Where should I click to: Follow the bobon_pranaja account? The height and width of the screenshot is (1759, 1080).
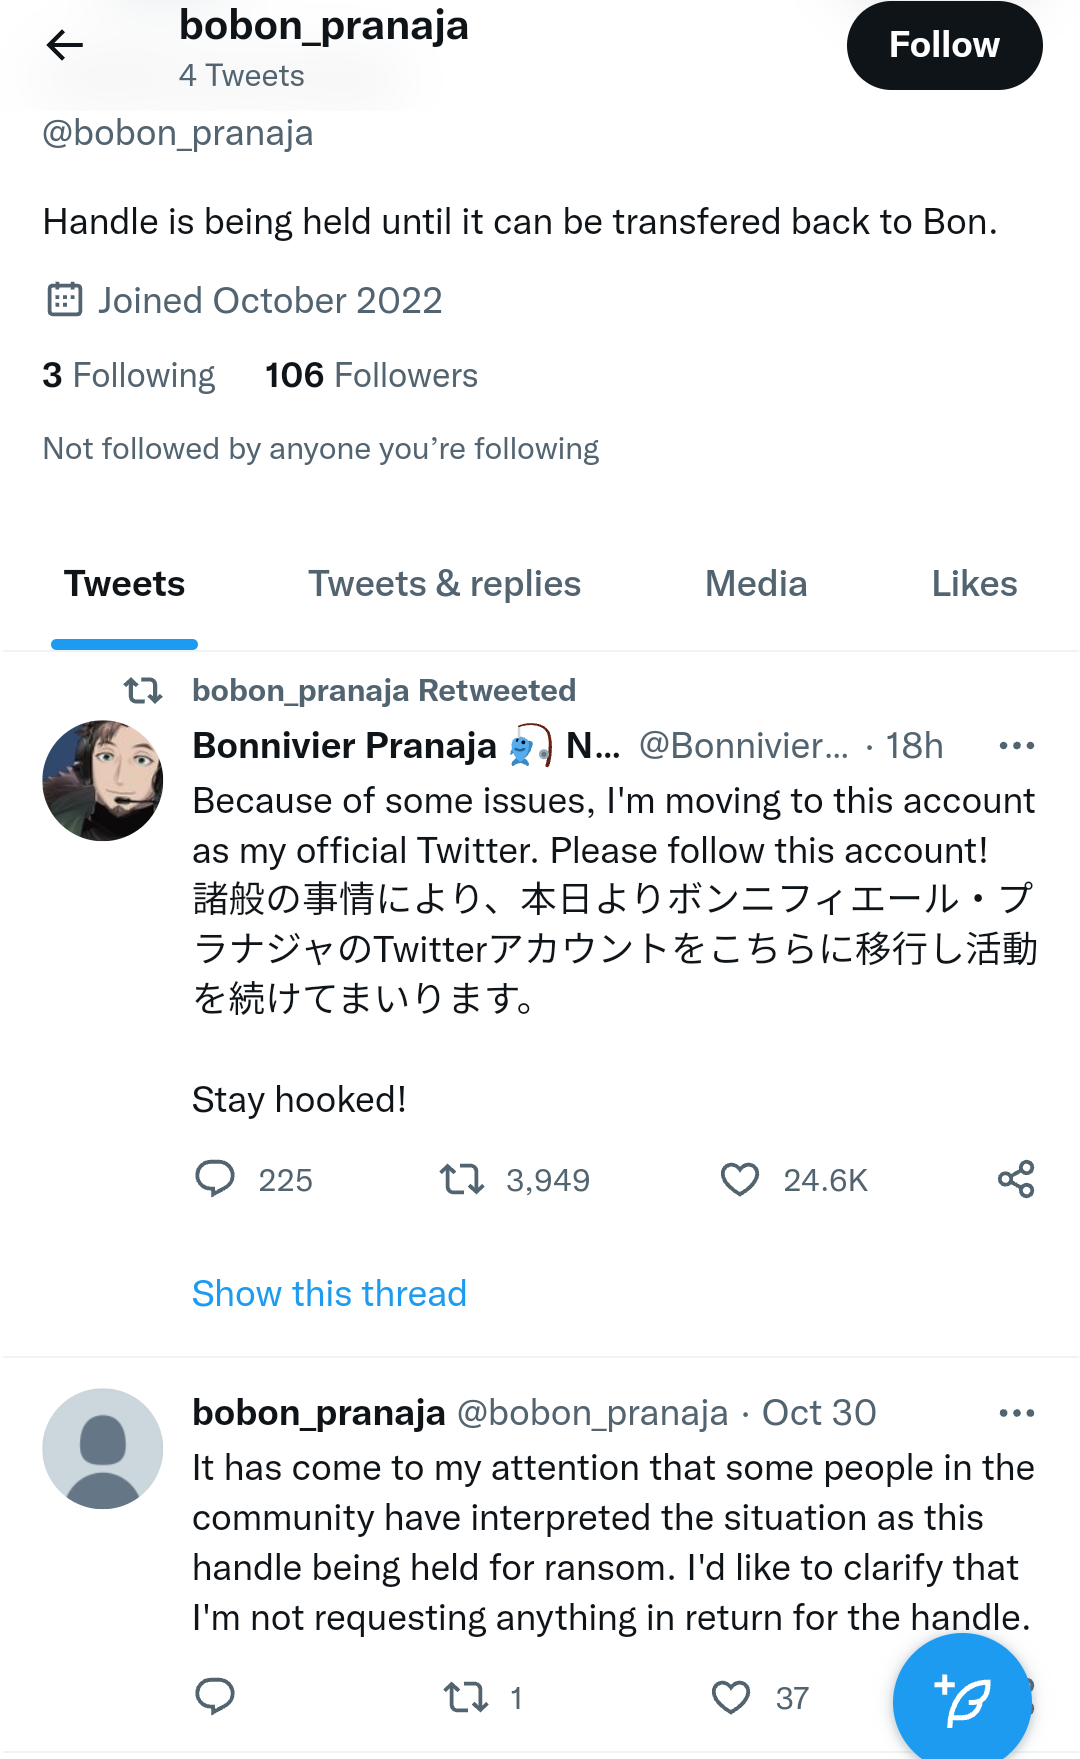click(943, 45)
